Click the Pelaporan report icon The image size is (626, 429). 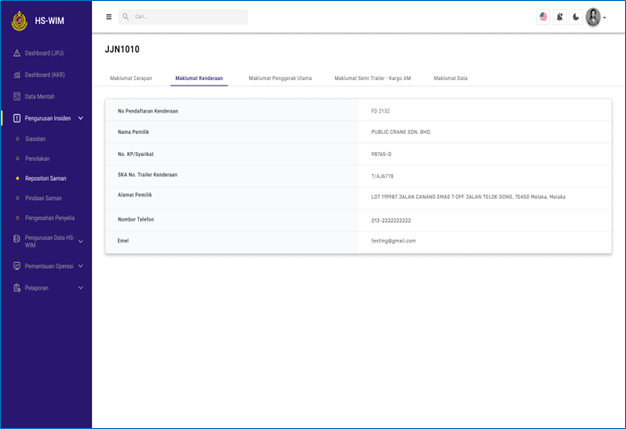coord(16,288)
